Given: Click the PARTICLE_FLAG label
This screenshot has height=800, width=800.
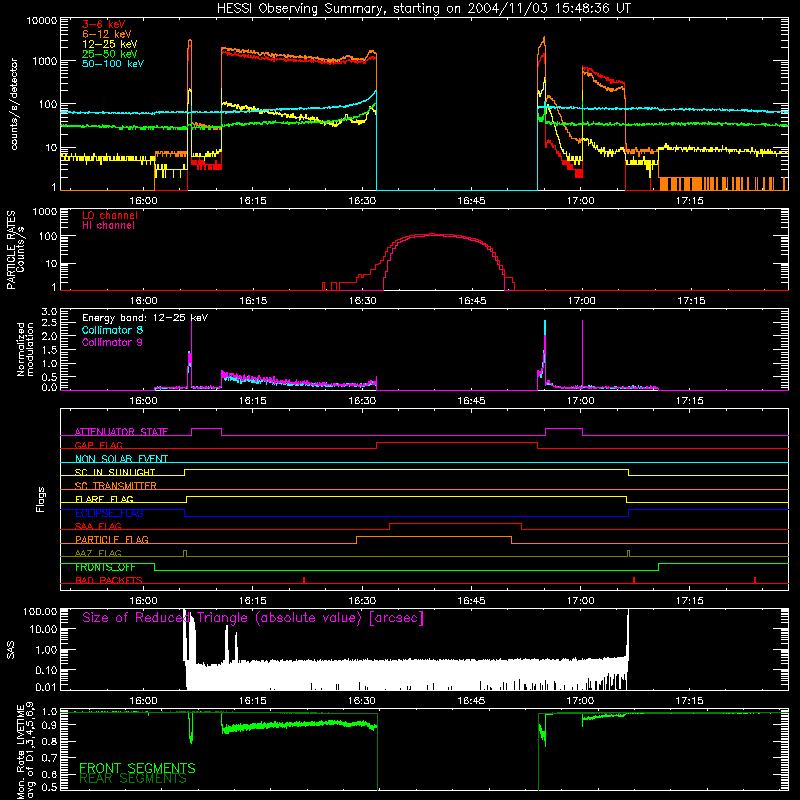Looking at the screenshot, I should point(112,539).
